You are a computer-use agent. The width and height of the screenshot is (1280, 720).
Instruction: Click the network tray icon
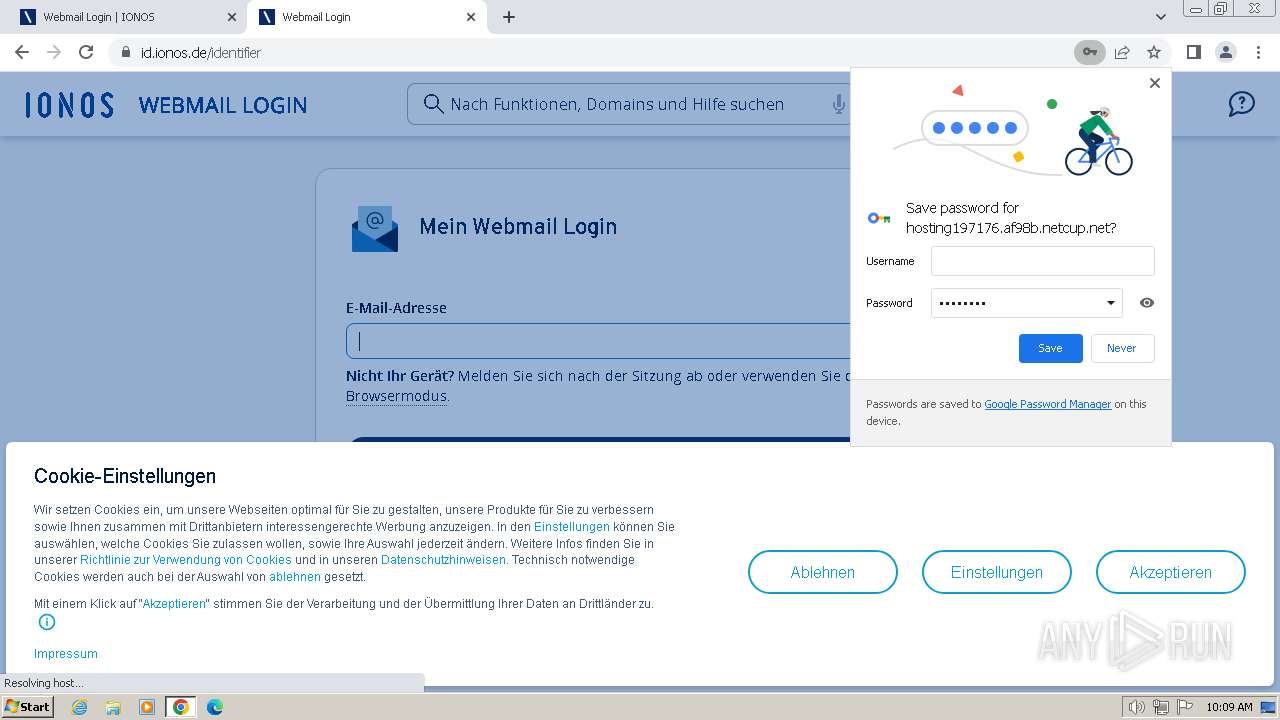(x=1160, y=707)
